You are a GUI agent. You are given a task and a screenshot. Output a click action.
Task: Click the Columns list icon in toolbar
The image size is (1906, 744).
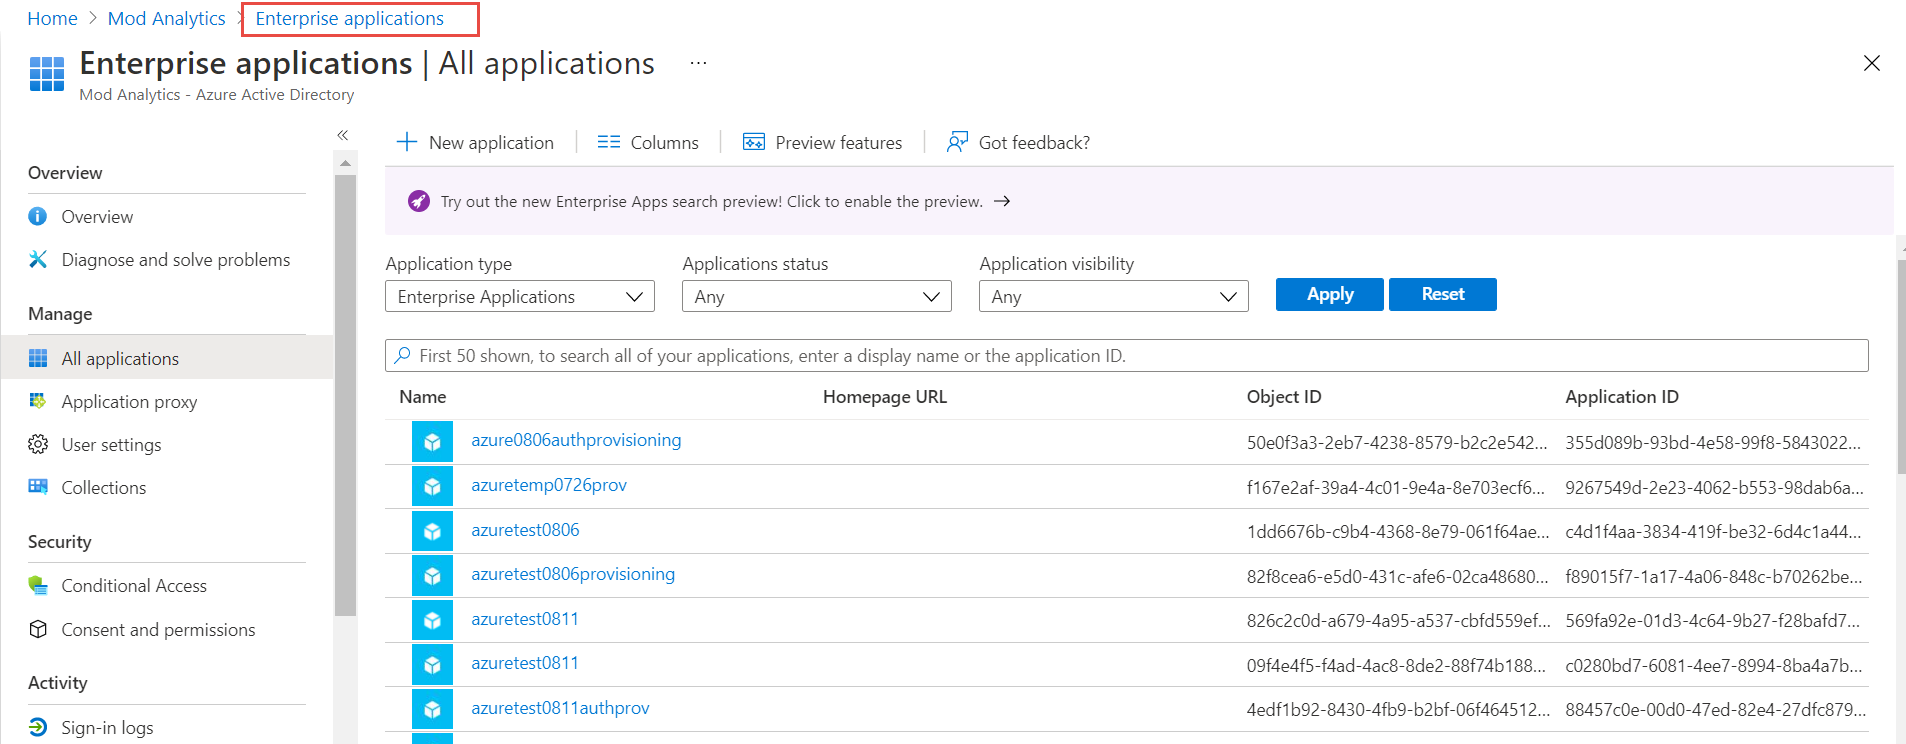[x=609, y=142]
